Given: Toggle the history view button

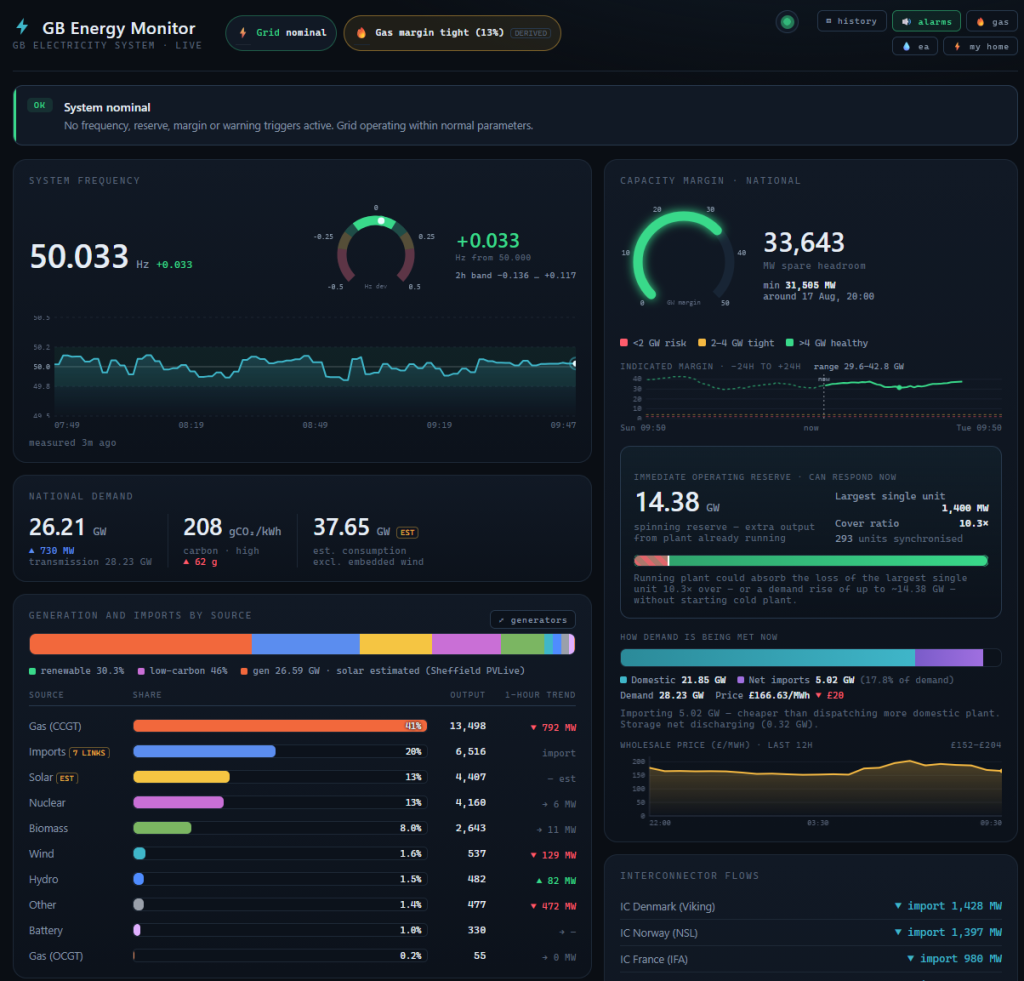Looking at the screenshot, I should (852, 21).
